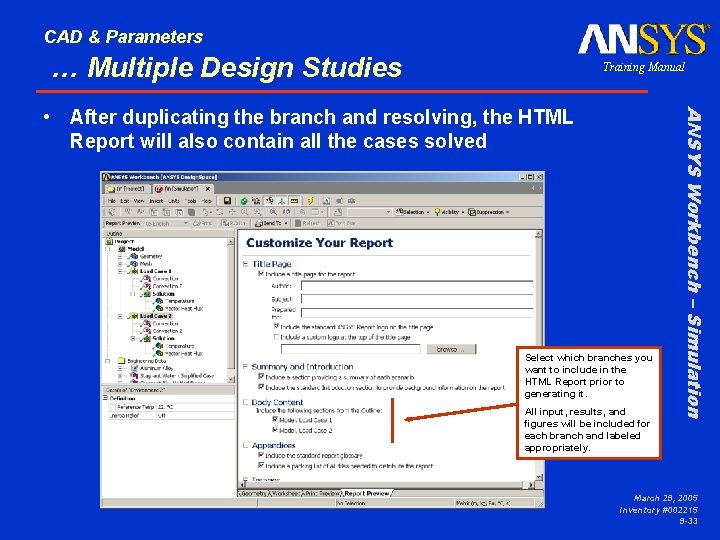720x540 pixels.
Task: Click the custom logo path input field
Action: click(350, 349)
